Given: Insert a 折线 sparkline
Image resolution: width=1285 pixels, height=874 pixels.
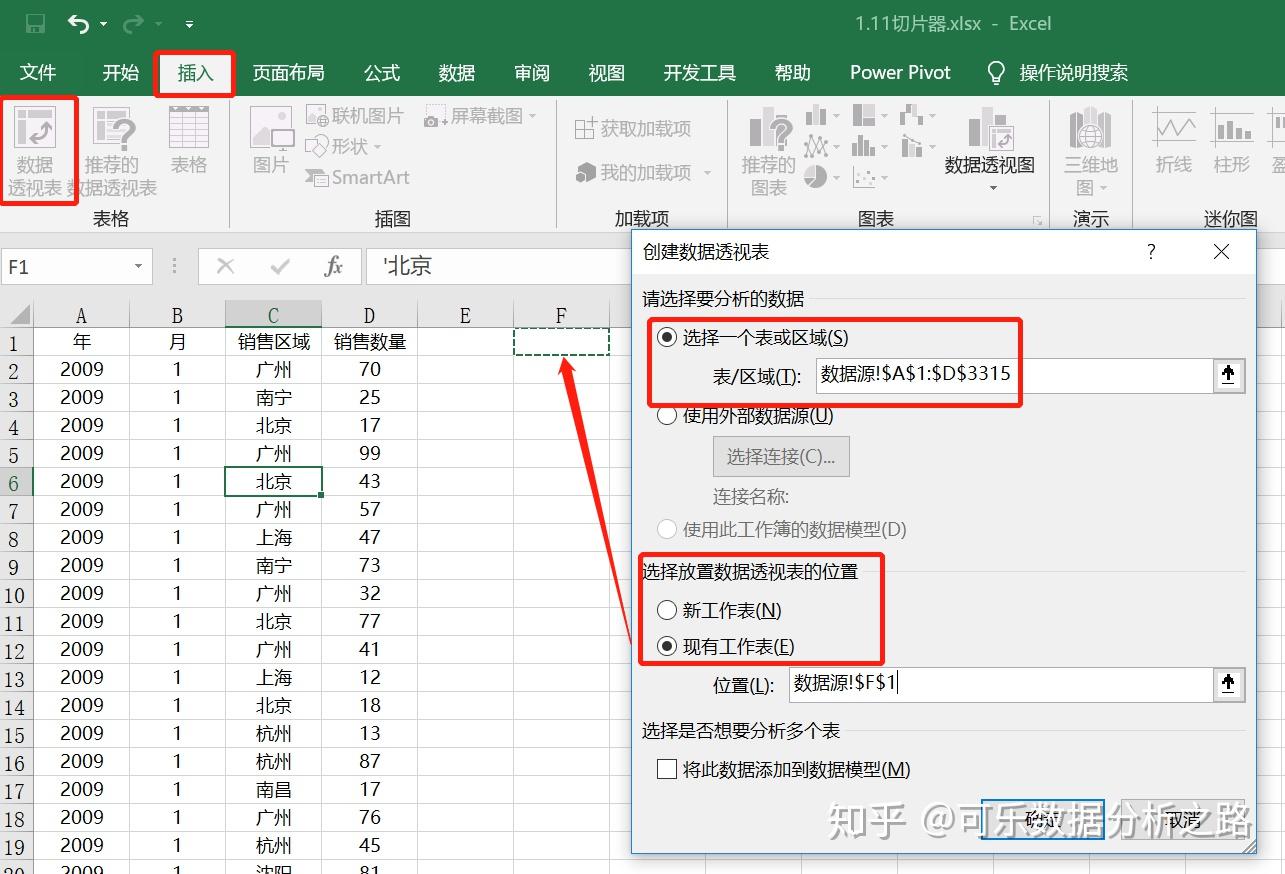Looking at the screenshot, I should tap(1174, 140).
